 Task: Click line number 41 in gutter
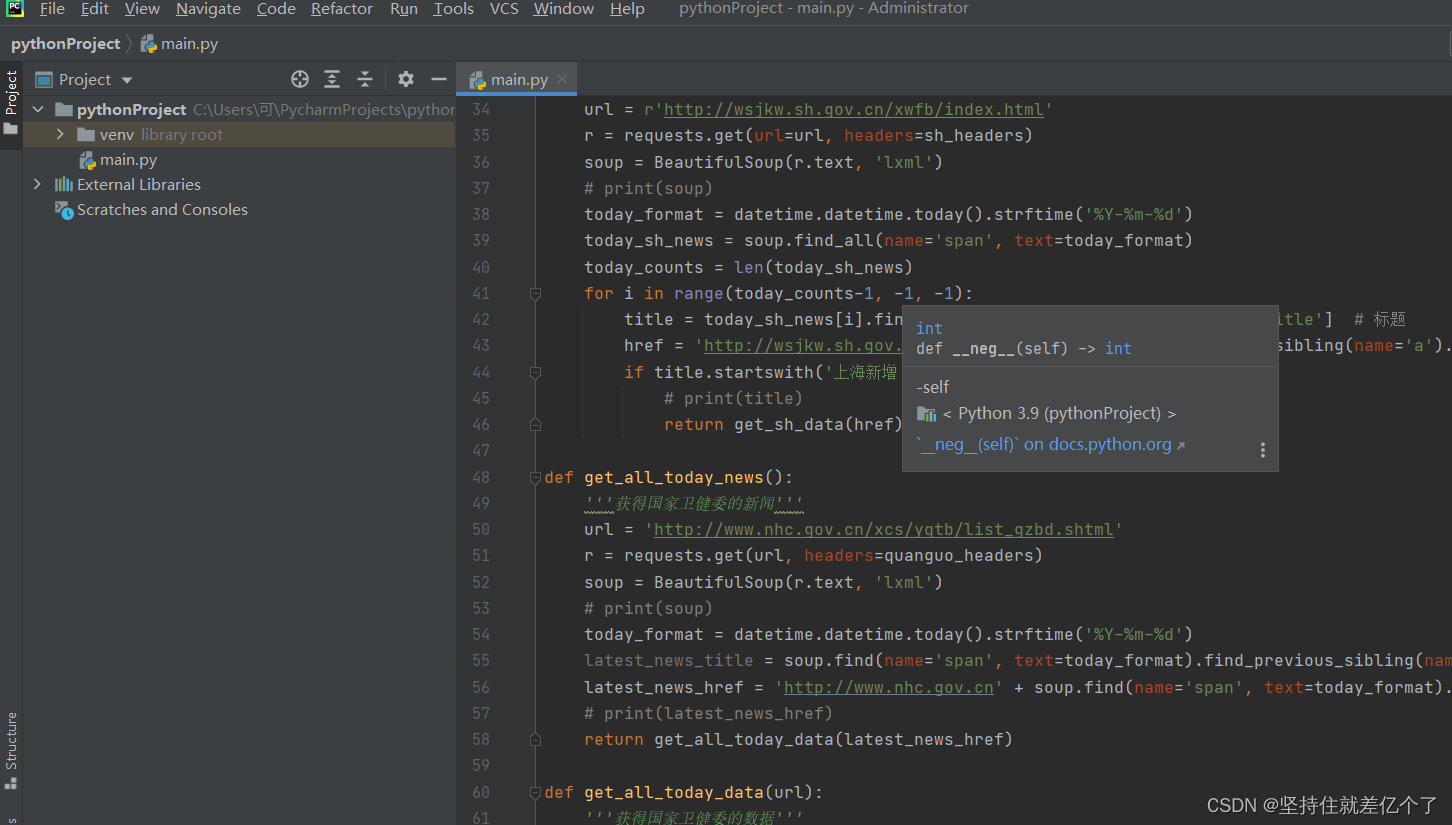click(x=480, y=293)
